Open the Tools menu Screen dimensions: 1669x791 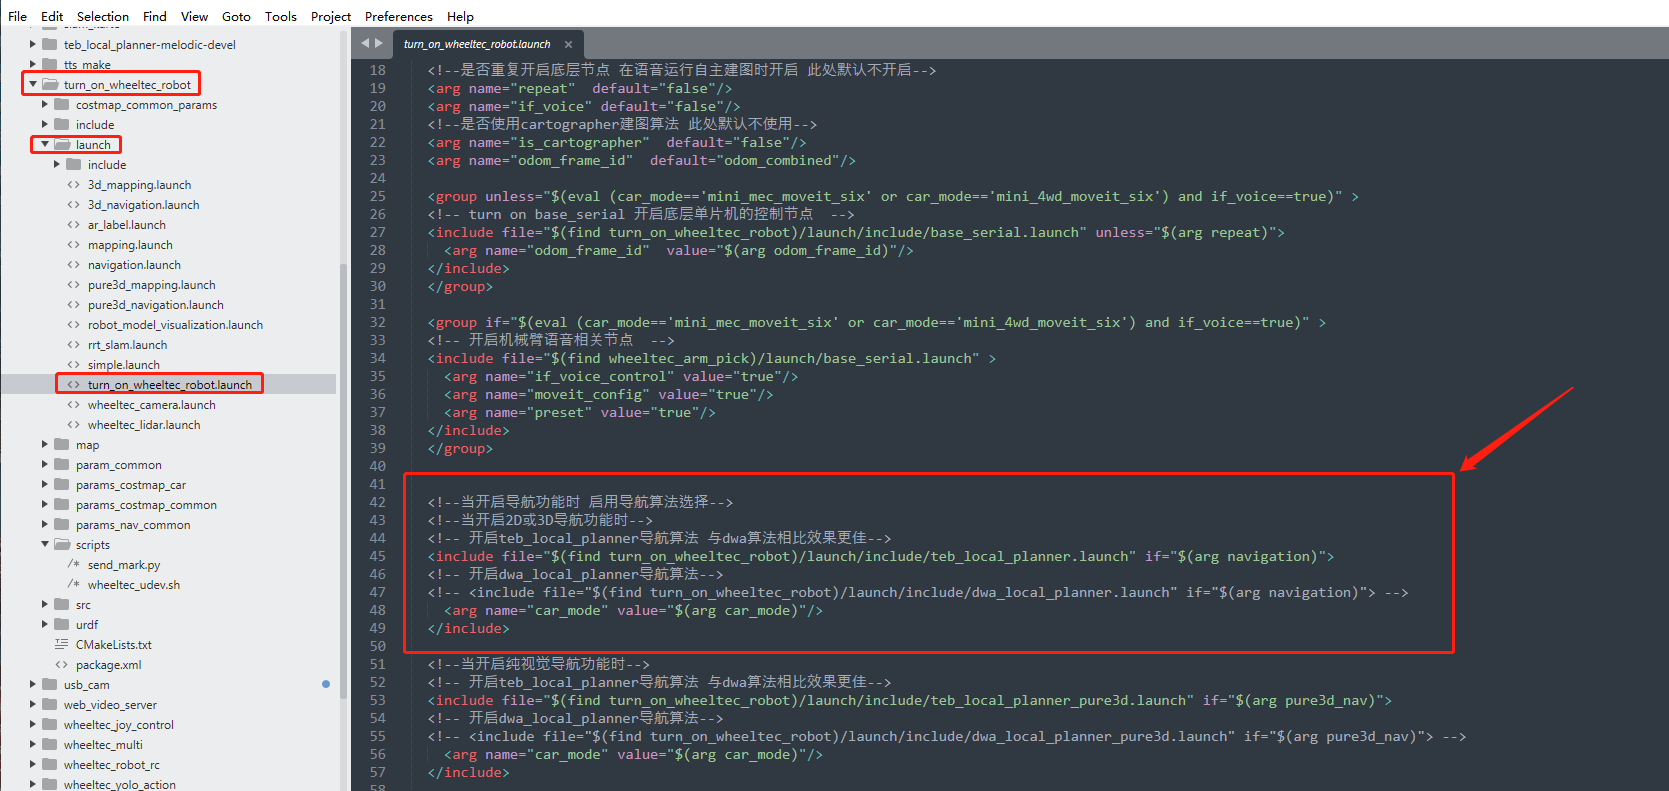[x=281, y=16]
